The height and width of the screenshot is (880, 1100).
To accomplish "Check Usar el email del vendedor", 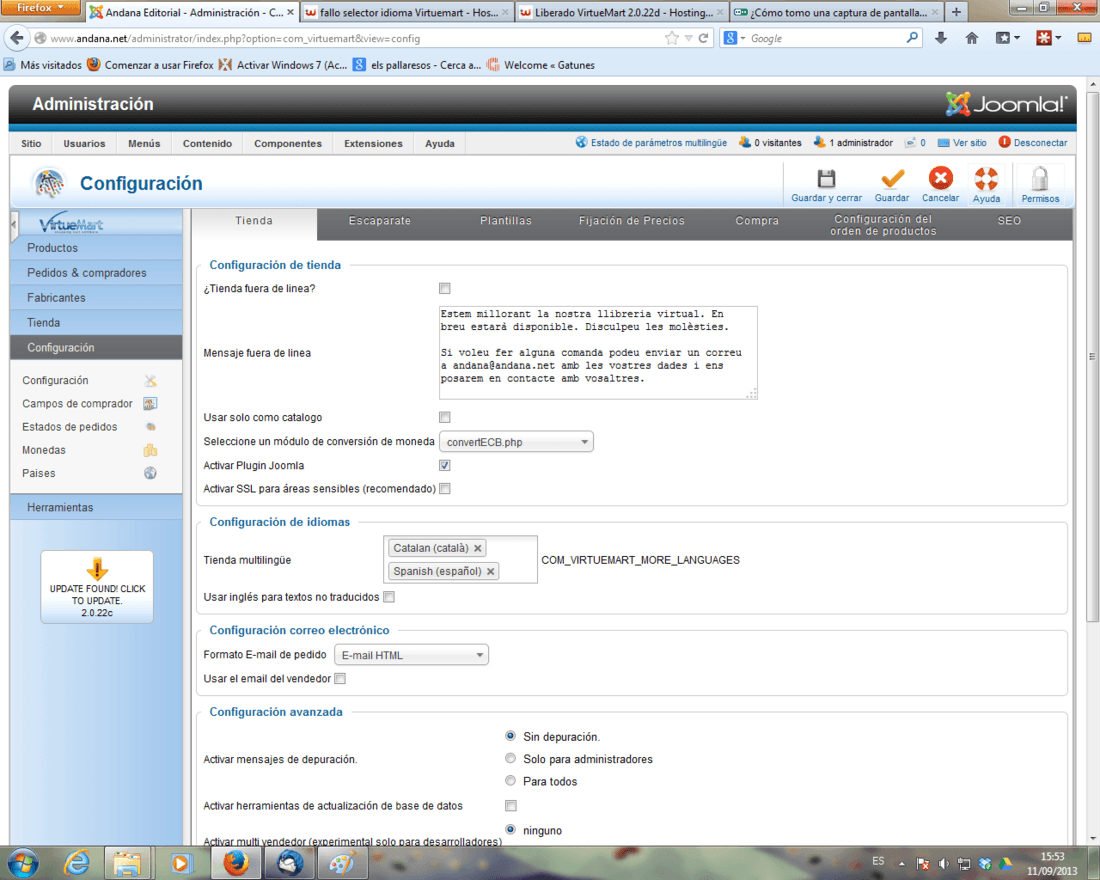I will coord(340,679).
